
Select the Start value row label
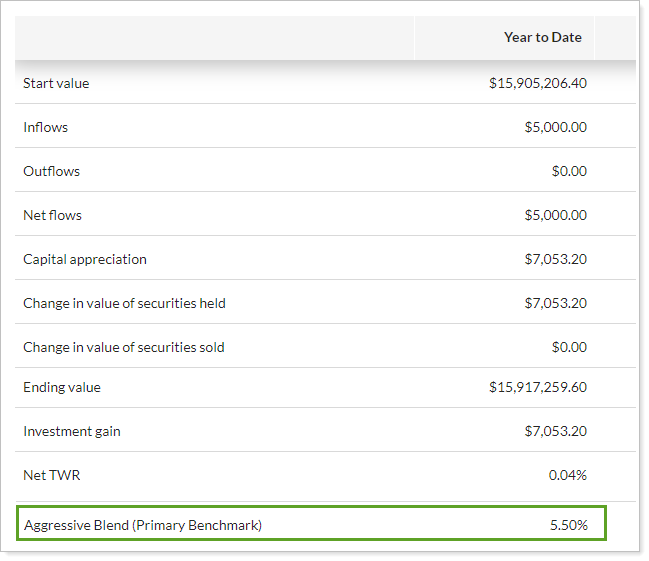click(56, 83)
